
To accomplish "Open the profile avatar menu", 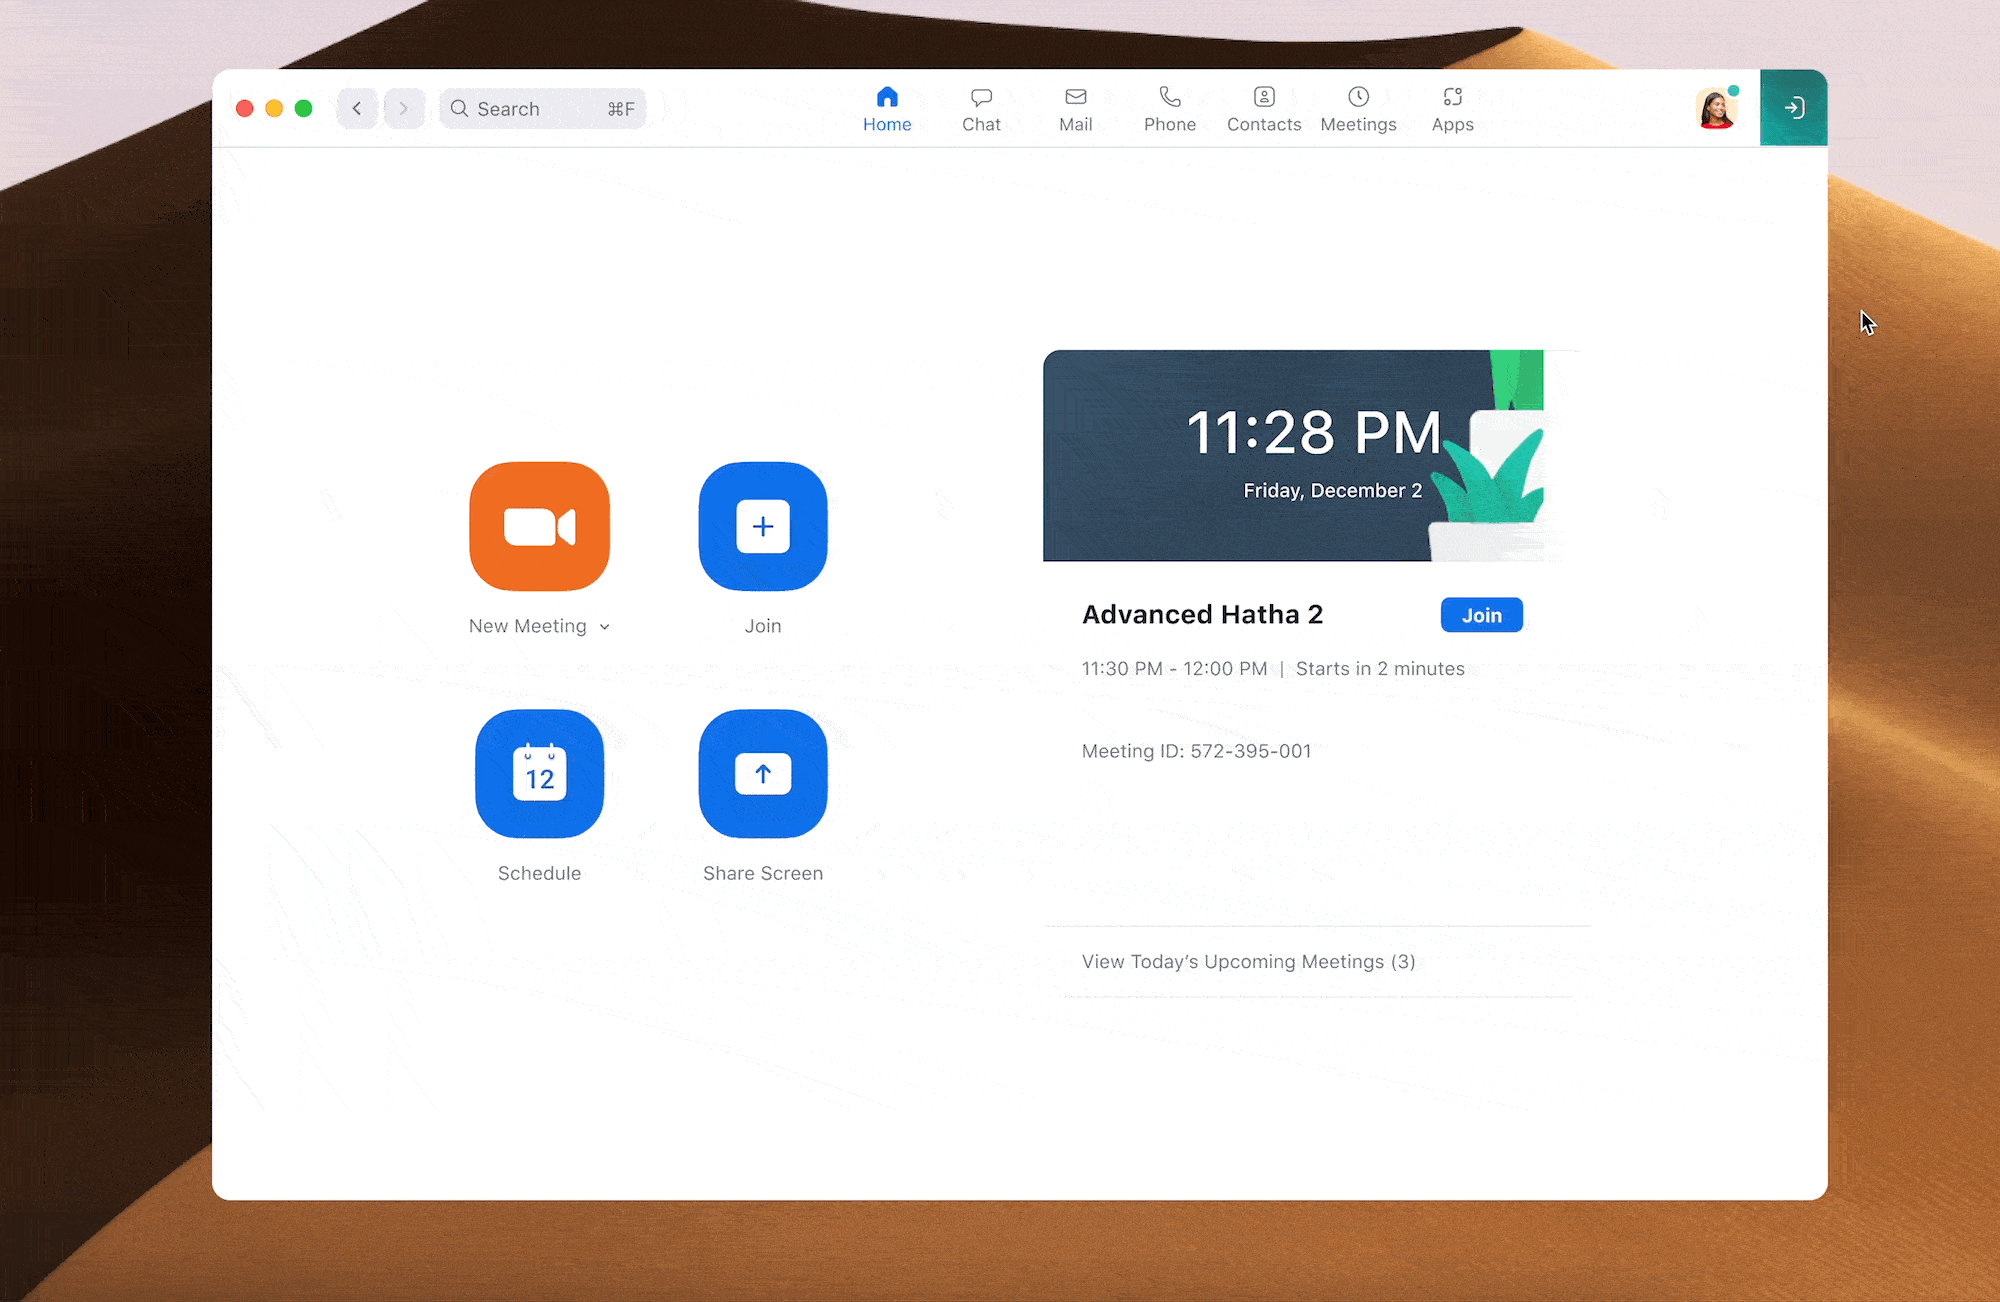I will pyautogui.click(x=1716, y=109).
